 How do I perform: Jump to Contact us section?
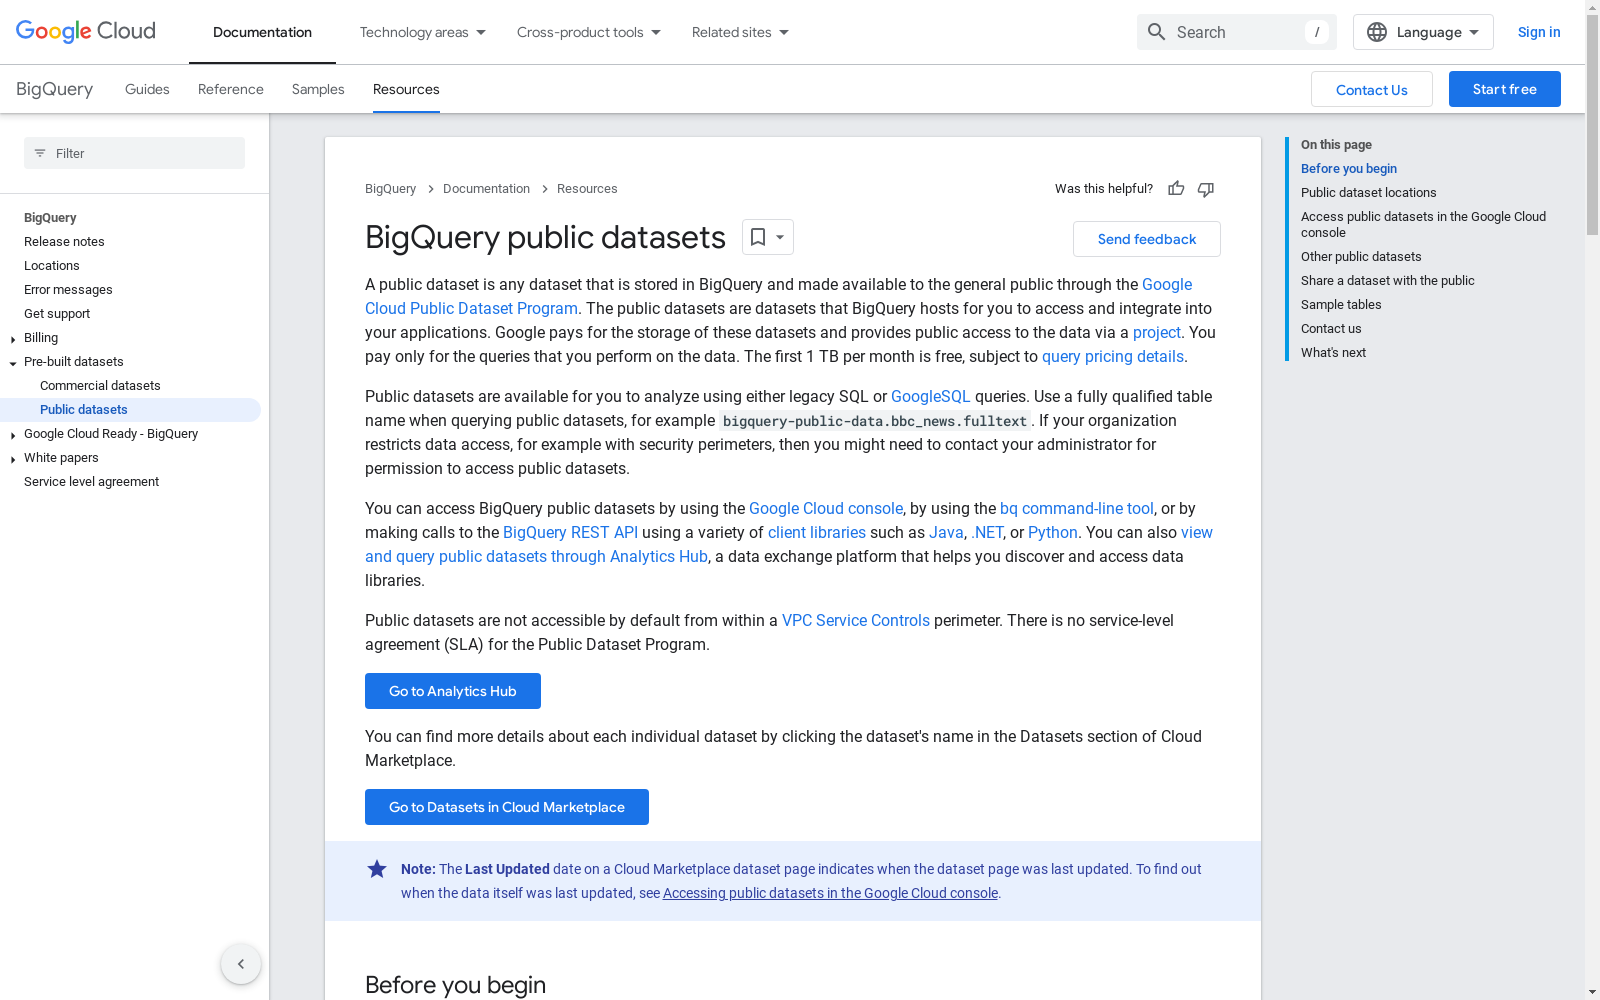pos(1331,329)
